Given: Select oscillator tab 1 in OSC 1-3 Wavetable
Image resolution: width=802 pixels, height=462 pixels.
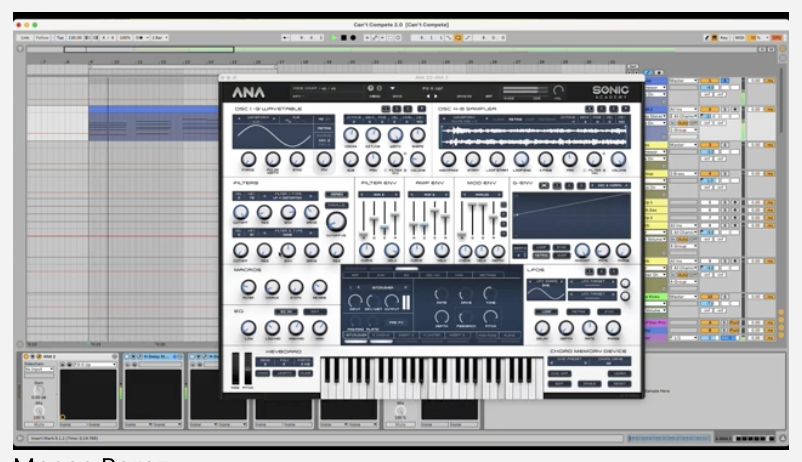Looking at the screenshot, I should tap(386, 109).
